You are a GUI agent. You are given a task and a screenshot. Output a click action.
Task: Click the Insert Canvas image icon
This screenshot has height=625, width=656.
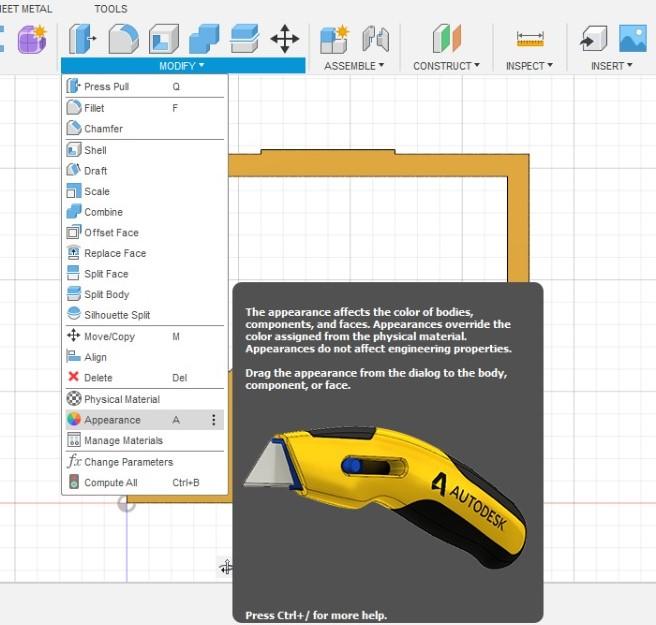[x=633, y=39]
